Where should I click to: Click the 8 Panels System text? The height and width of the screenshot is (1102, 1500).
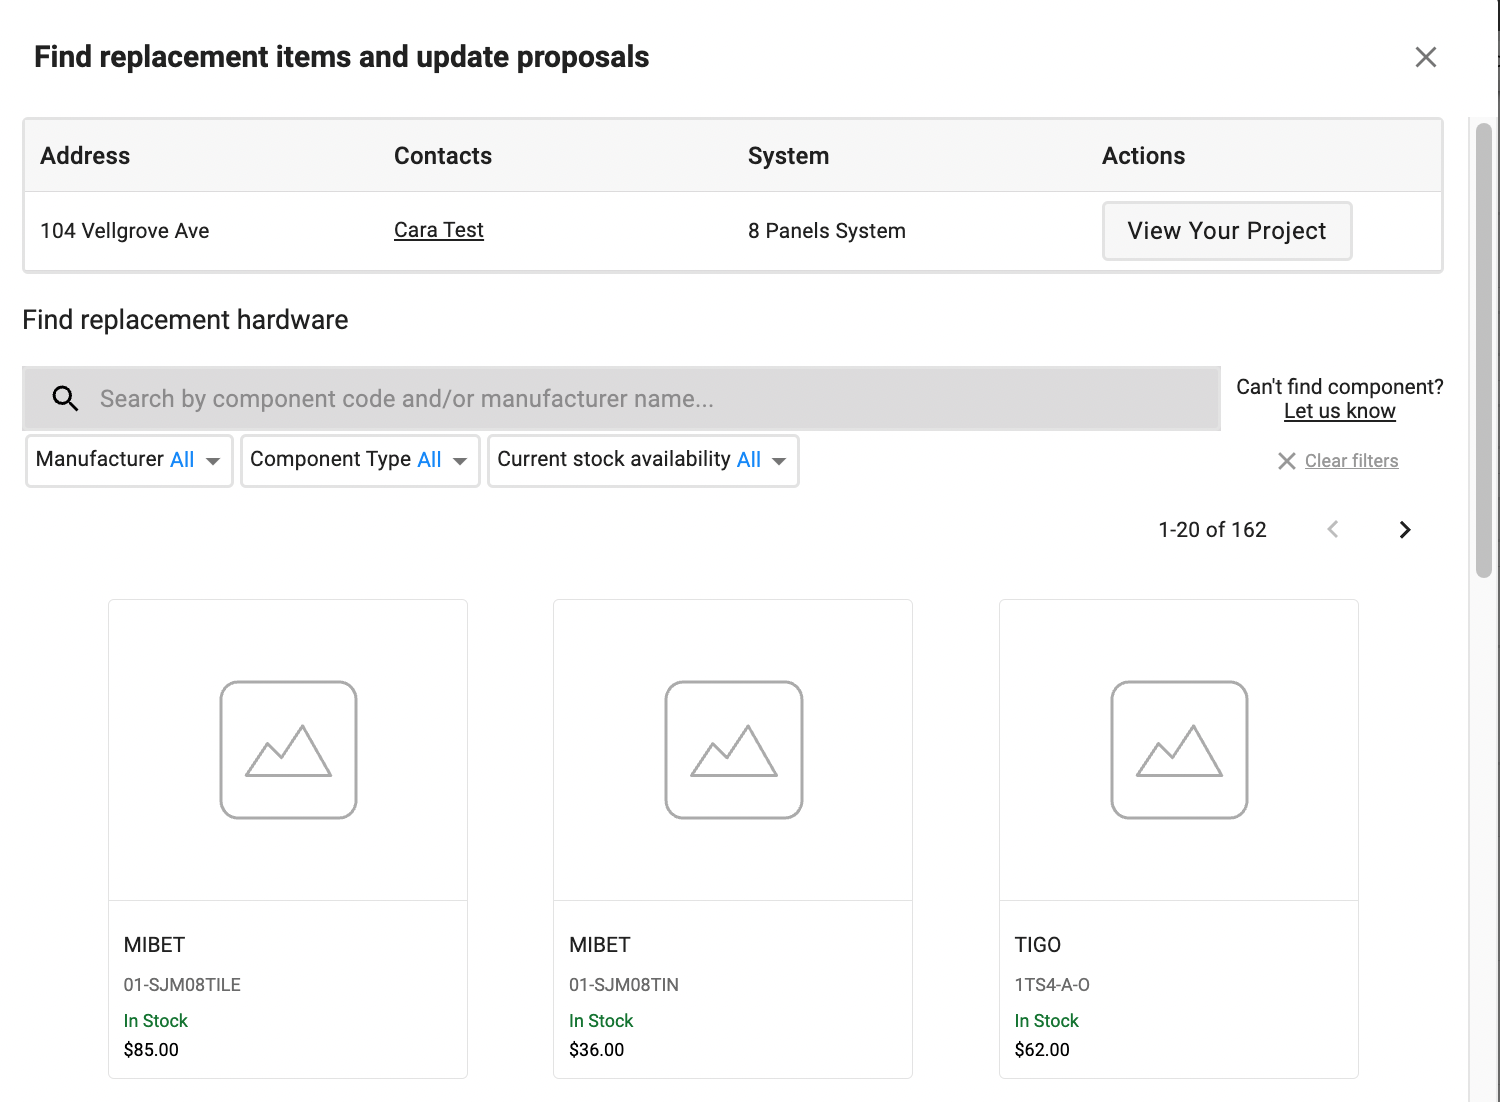[827, 231]
